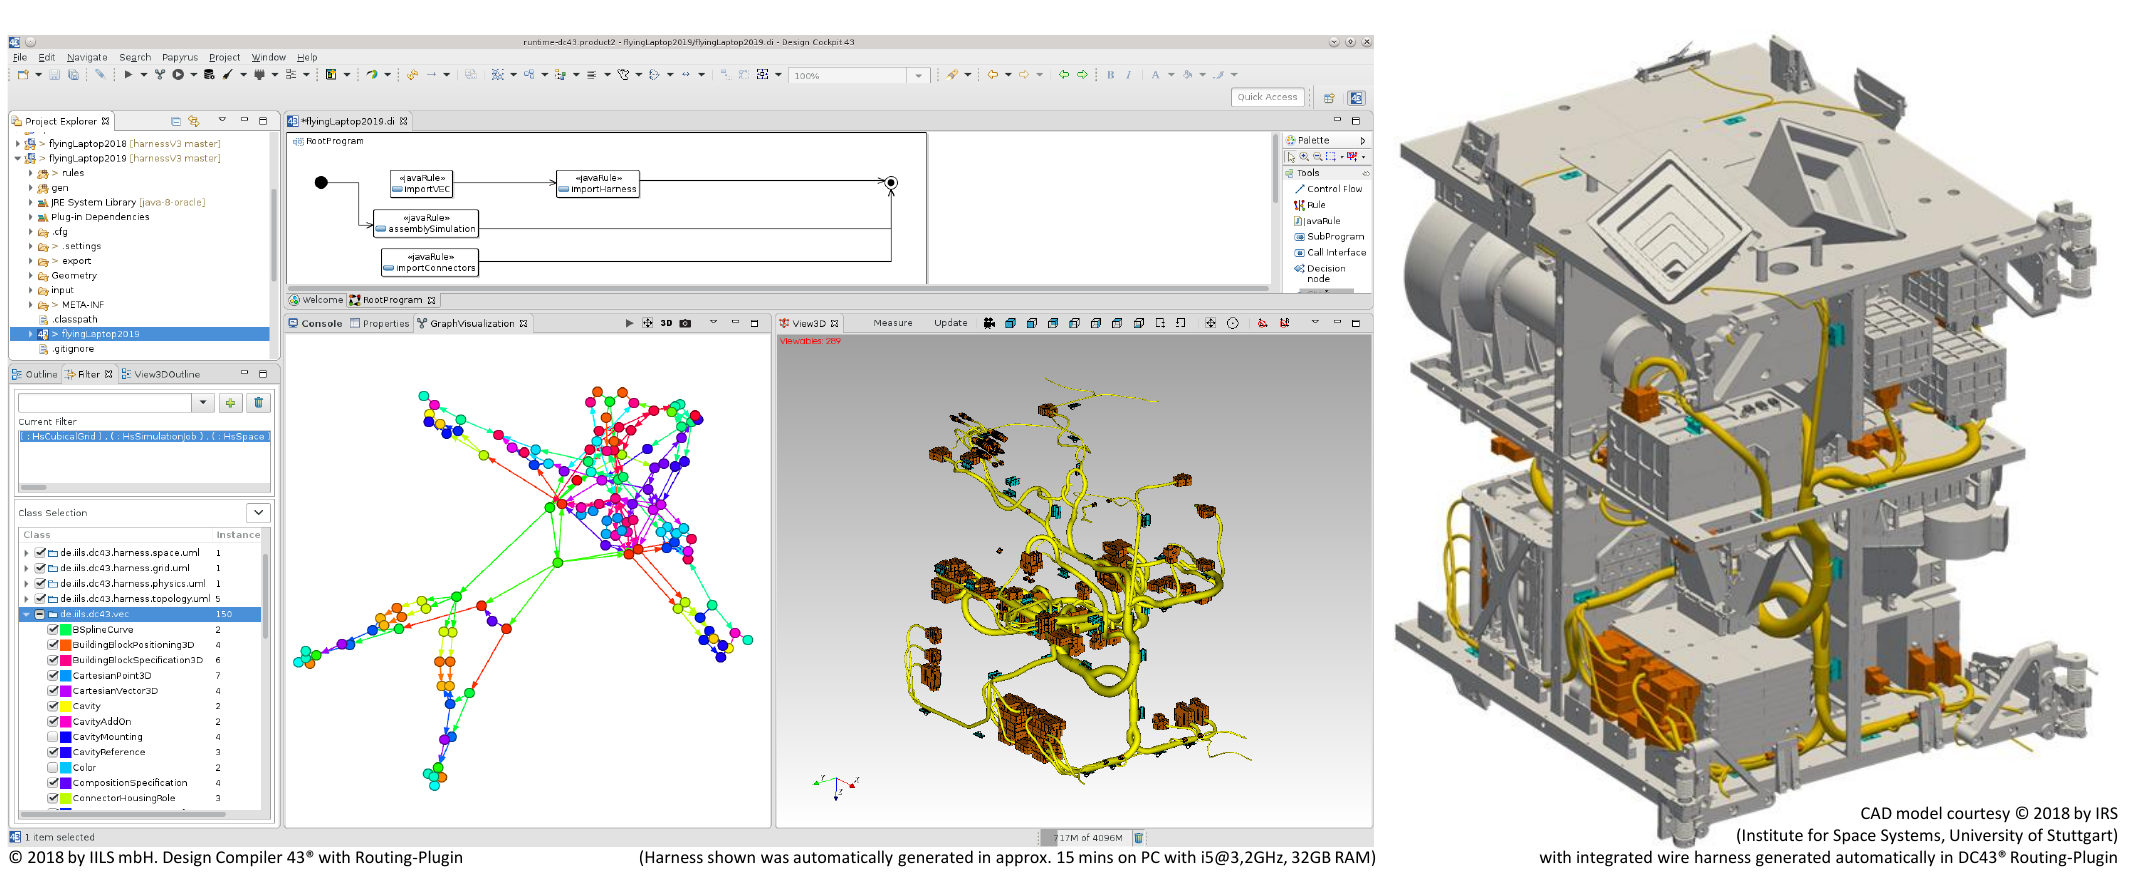Click the BuildingBlockPositioning3D orange color swatch
The height and width of the screenshot is (886, 2132).
(x=66, y=645)
